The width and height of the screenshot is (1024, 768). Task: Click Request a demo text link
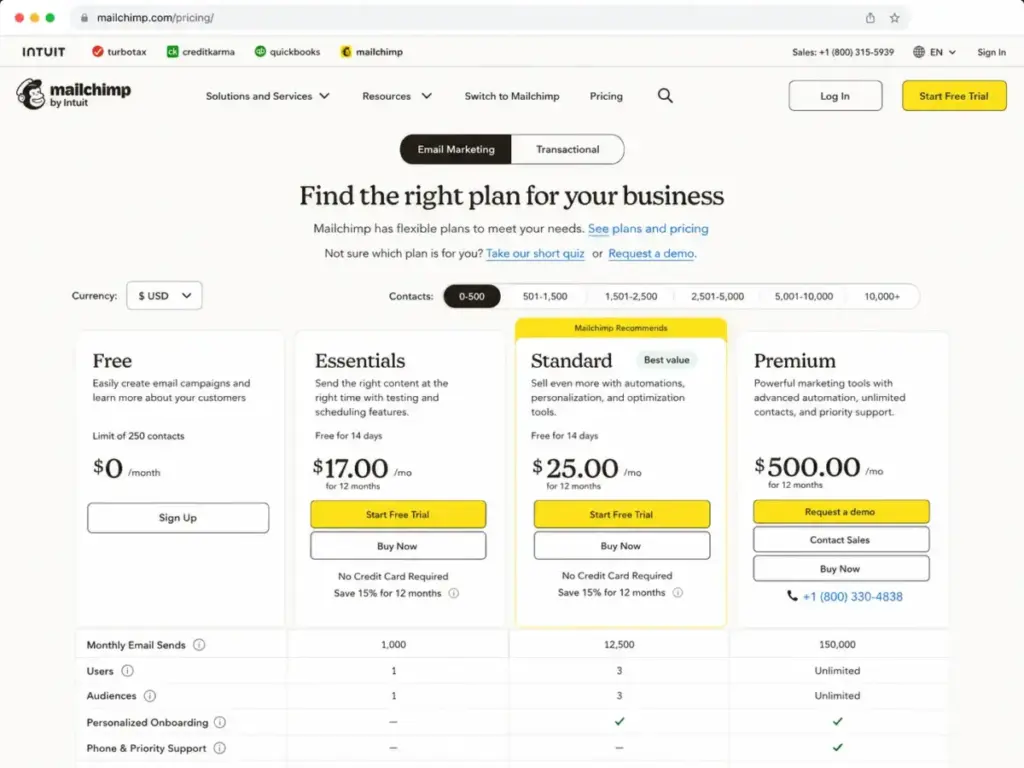[x=651, y=253]
